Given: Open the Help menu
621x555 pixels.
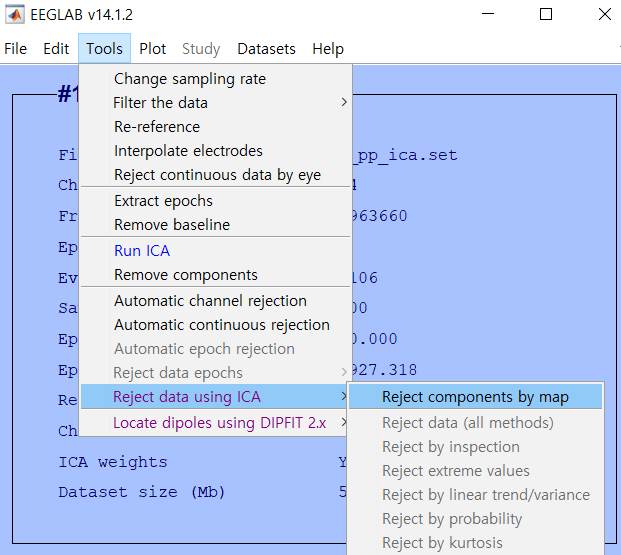Looking at the screenshot, I should coord(328,49).
